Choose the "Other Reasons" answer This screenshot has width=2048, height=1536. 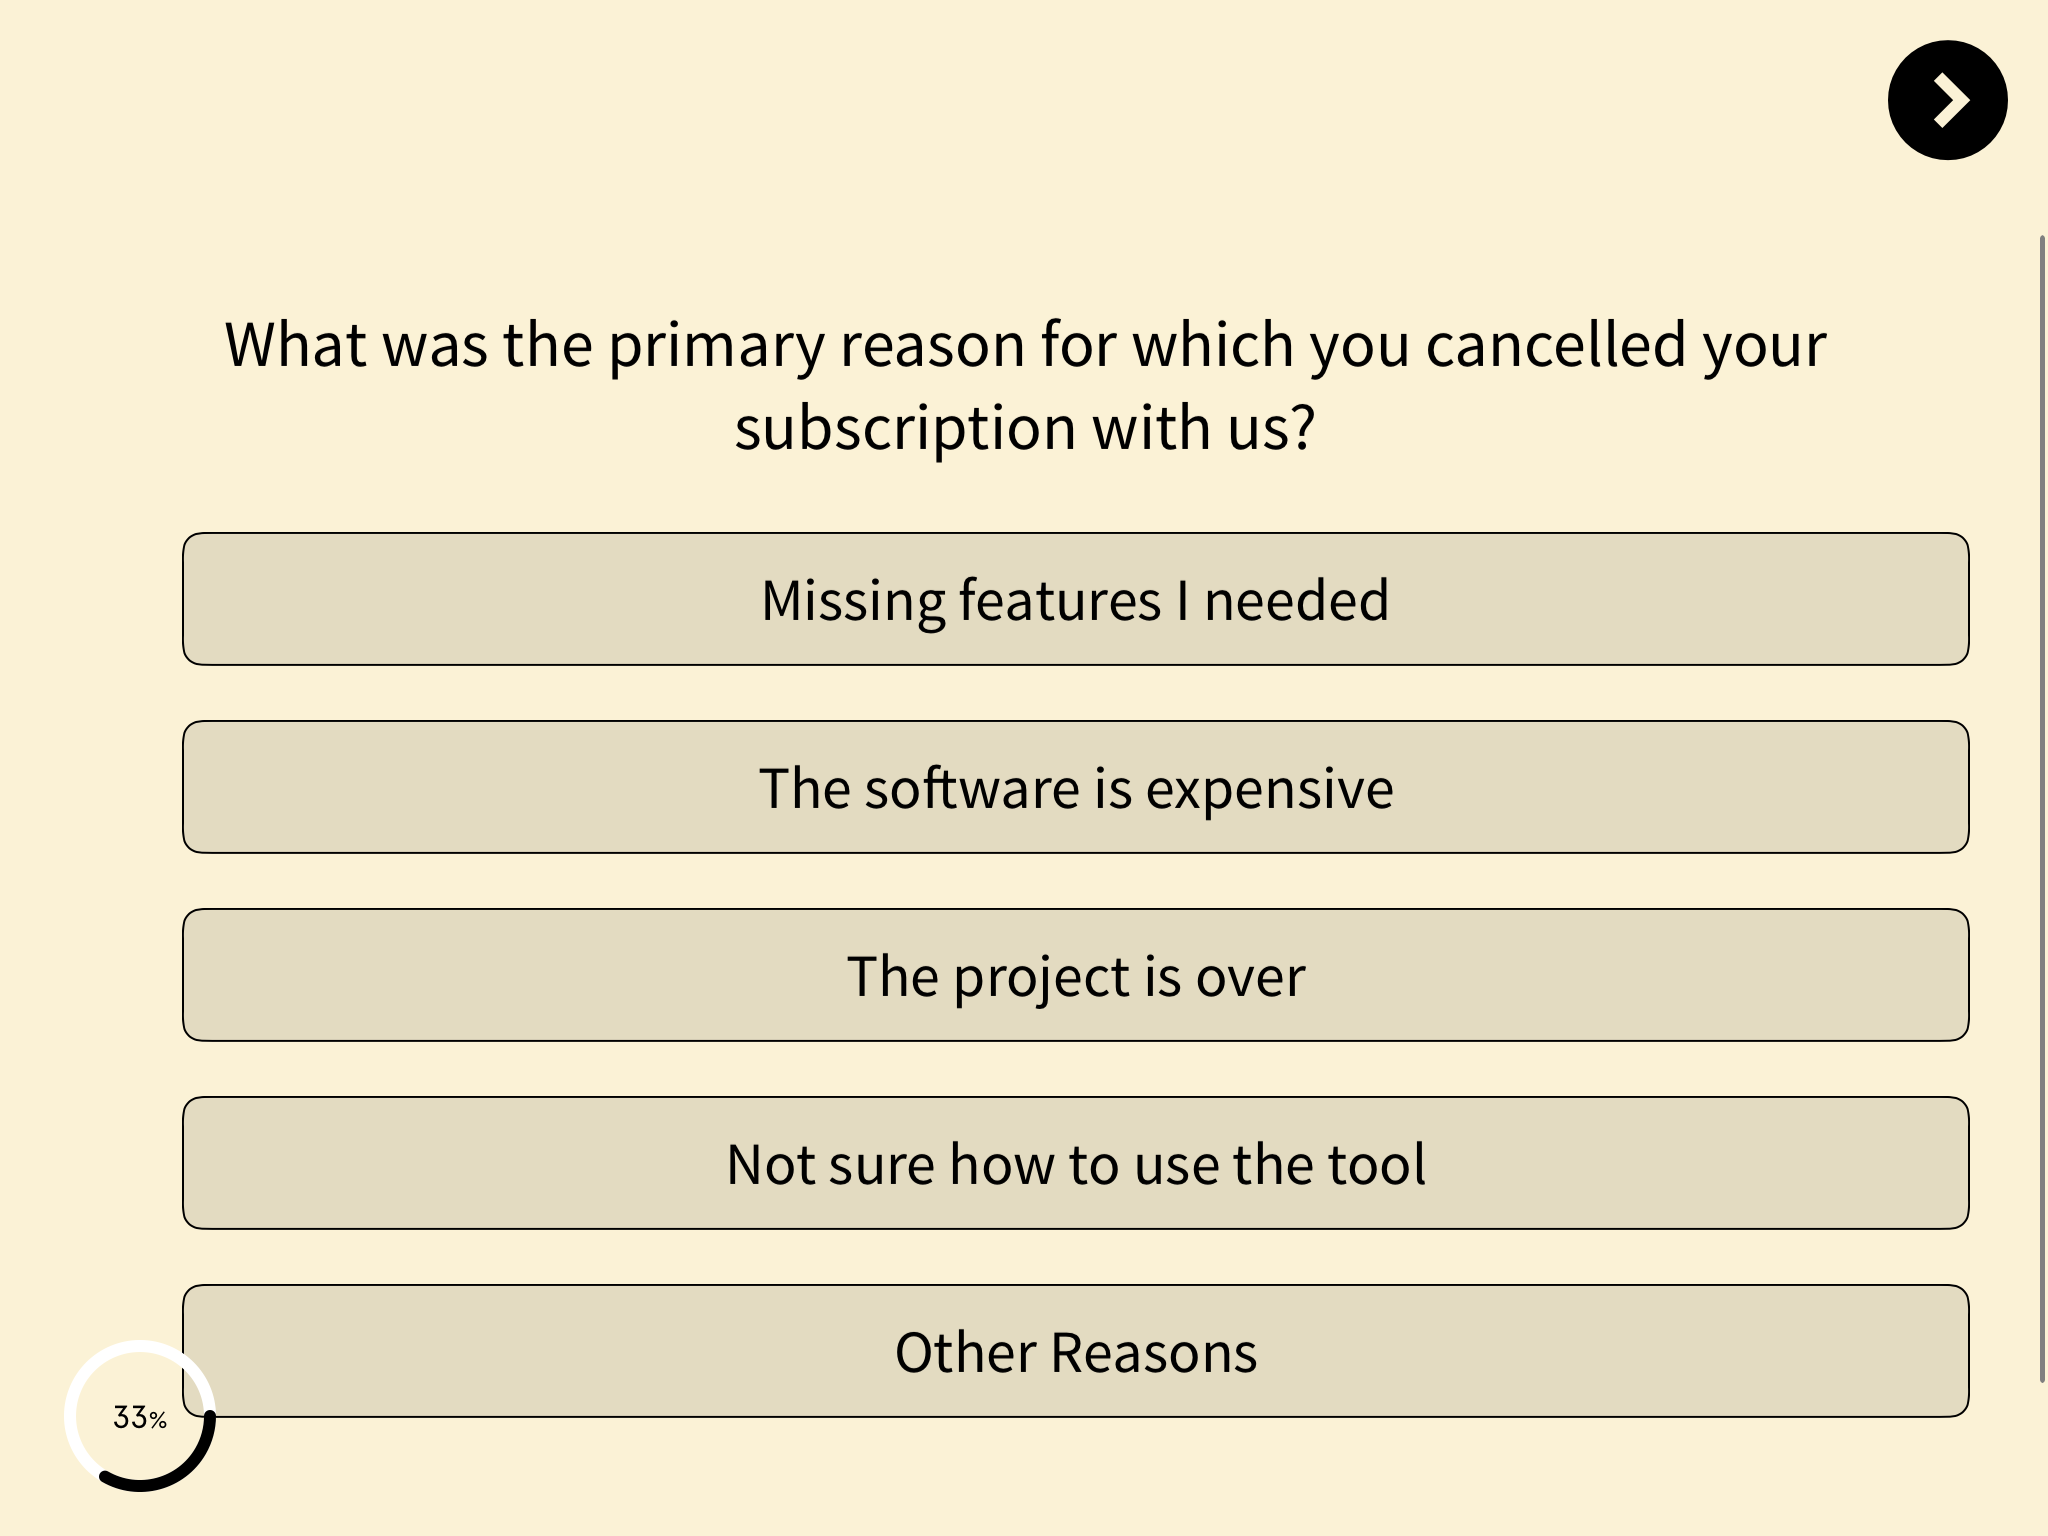[x=1075, y=1351]
